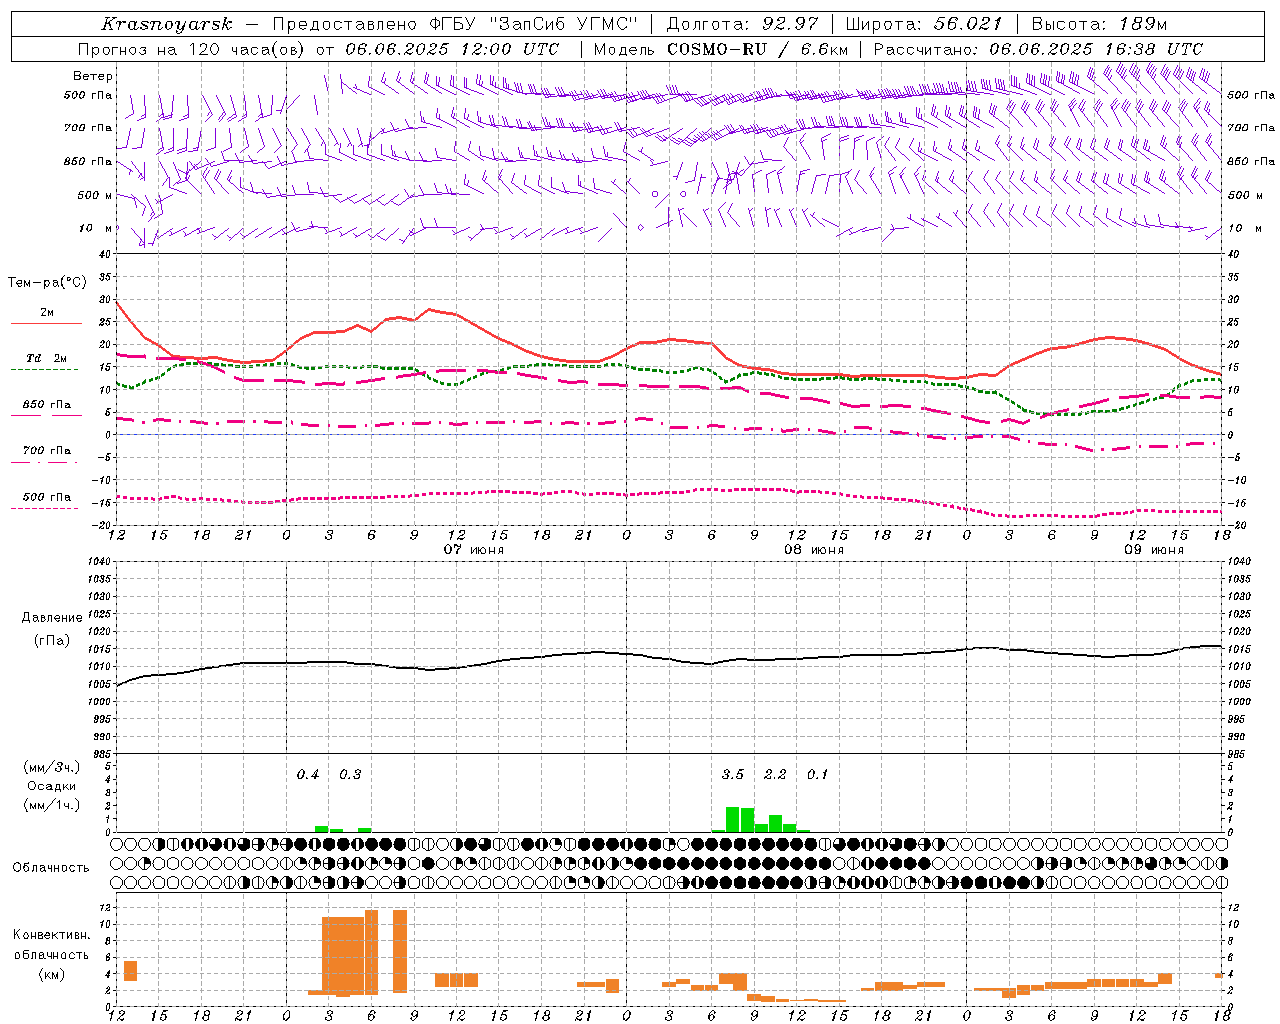1280x1024 pixels.
Task: Click the 'Krasnoyarsk' station title
Action: [167, 24]
